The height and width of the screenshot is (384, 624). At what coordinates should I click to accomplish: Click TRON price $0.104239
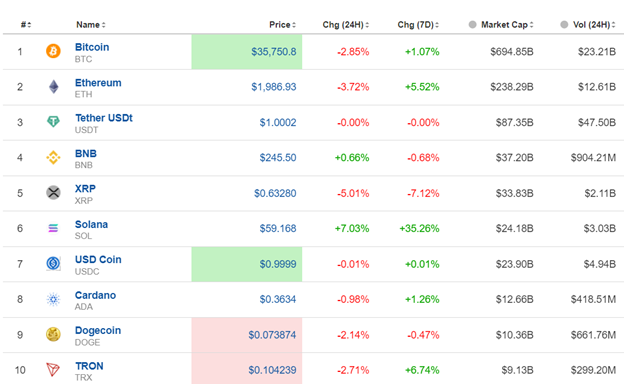[x=272, y=370]
